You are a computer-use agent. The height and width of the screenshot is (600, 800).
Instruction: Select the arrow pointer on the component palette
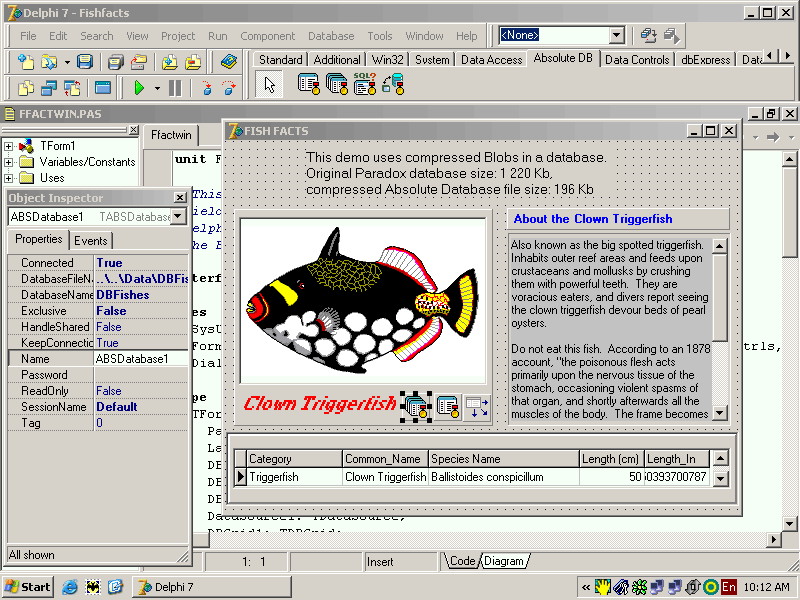point(269,84)
